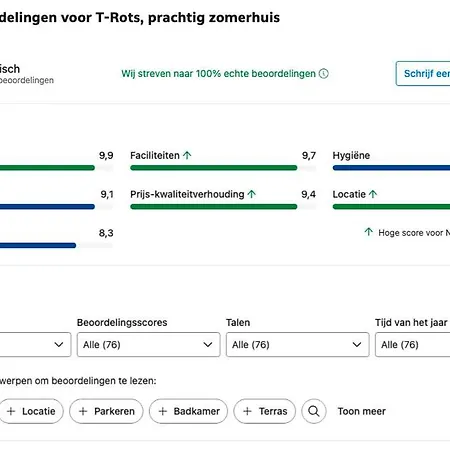Click Wij streven naar 100% echte beoordelingen

click(218, 73)
